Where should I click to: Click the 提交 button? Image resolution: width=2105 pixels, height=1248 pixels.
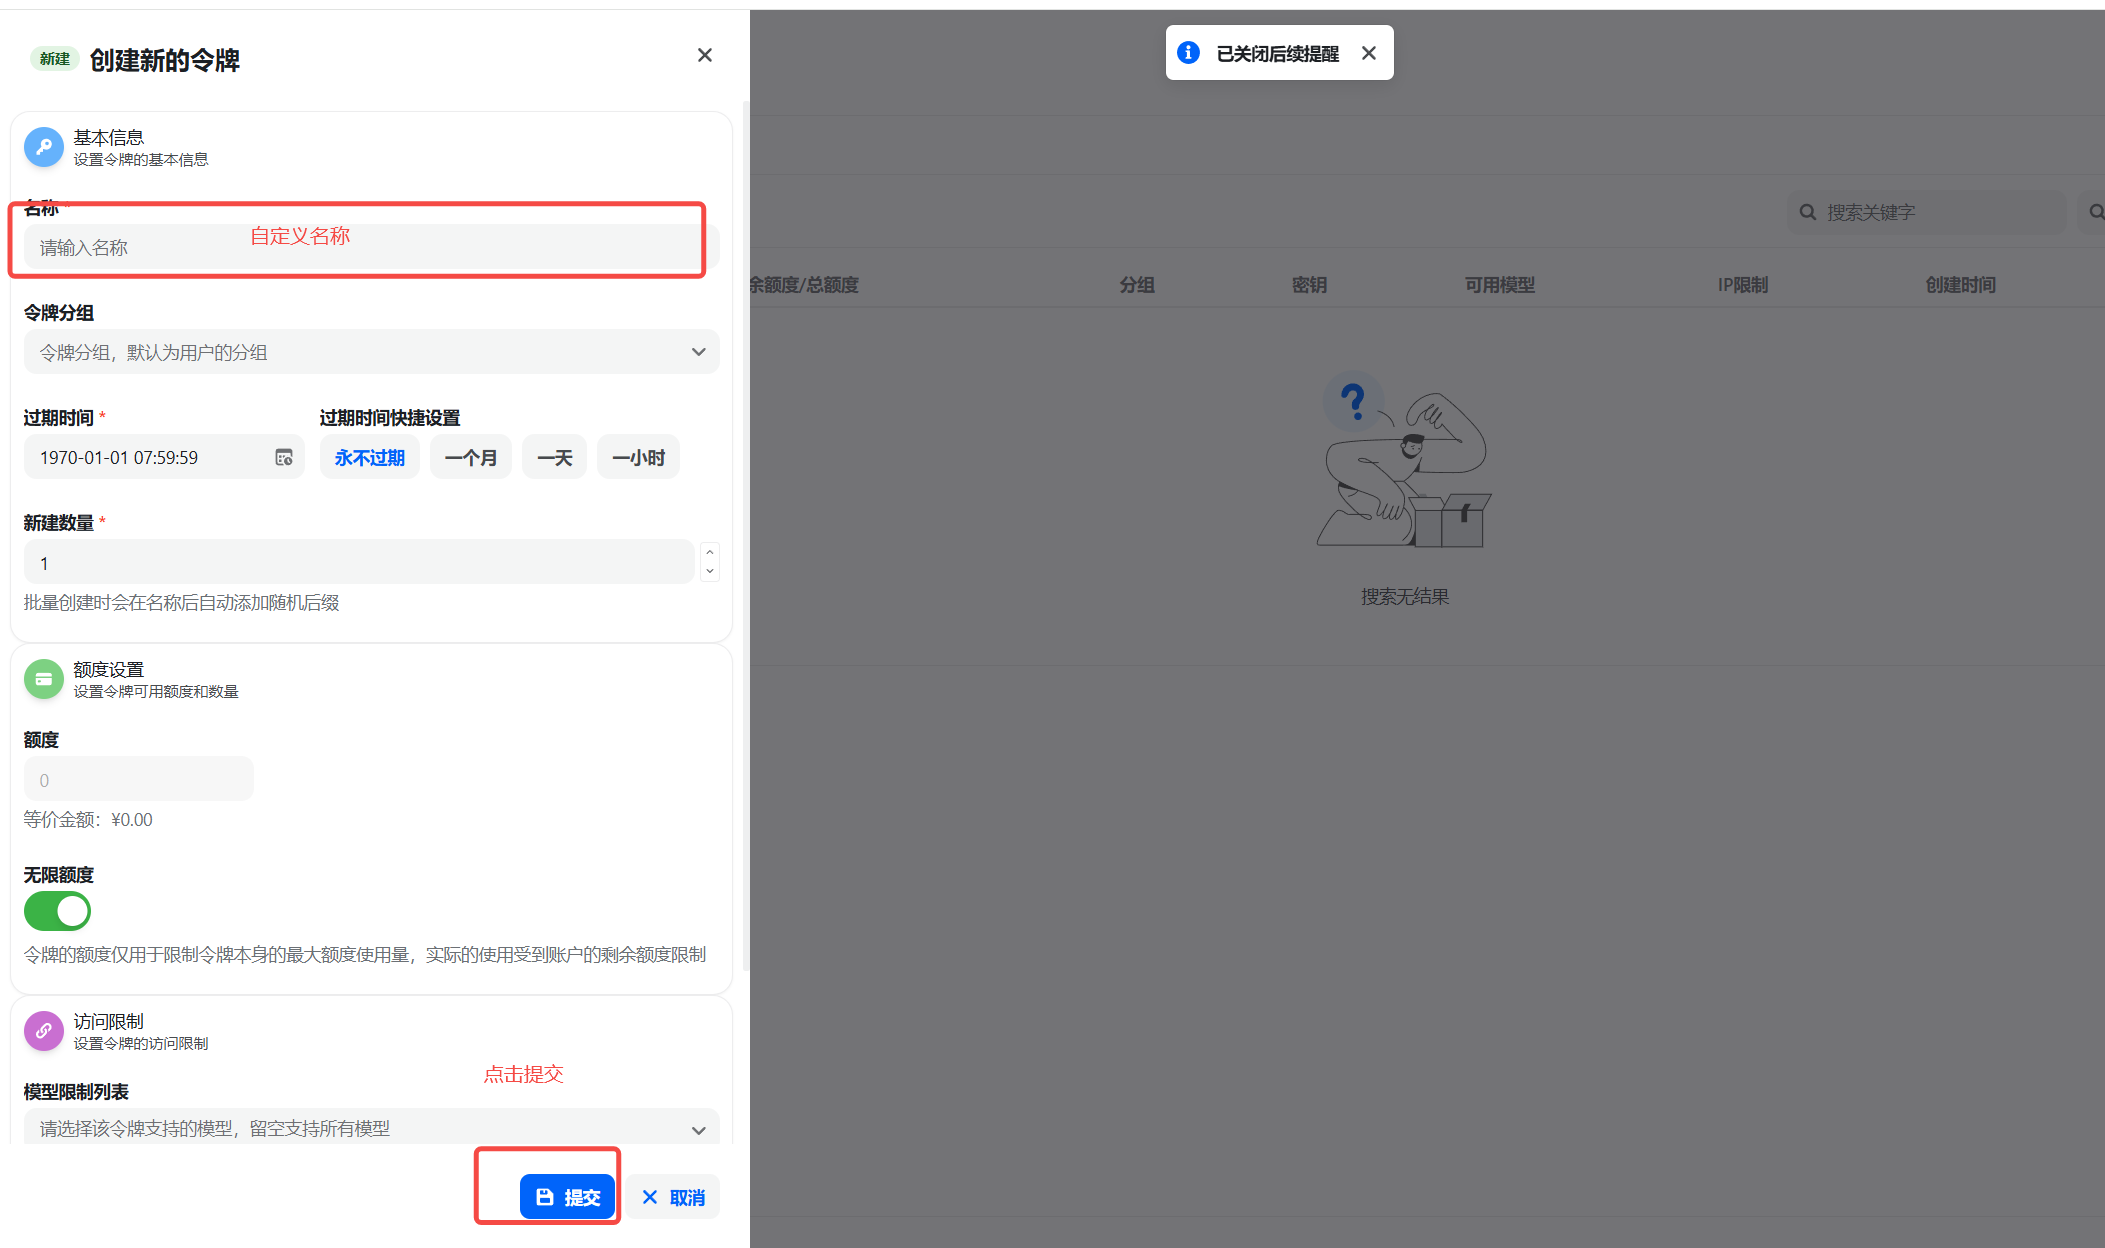[567, 1196]
